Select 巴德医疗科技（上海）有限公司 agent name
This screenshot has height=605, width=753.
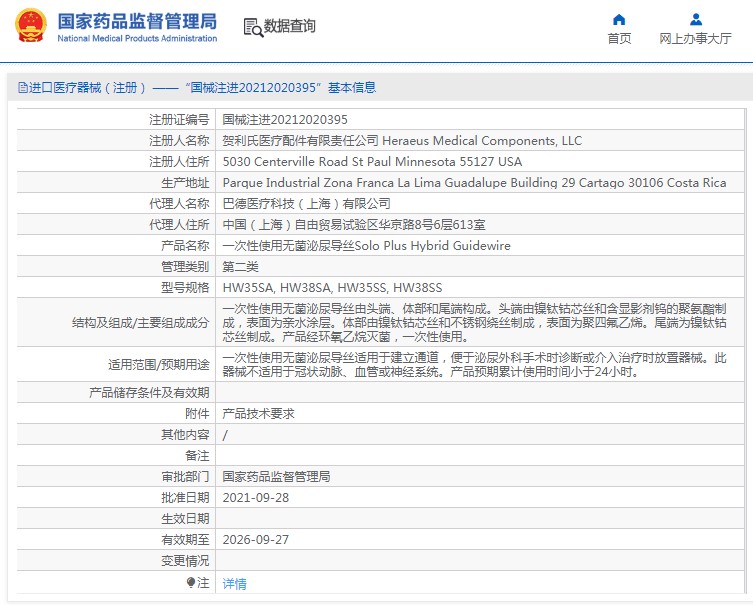coord(306,204)
